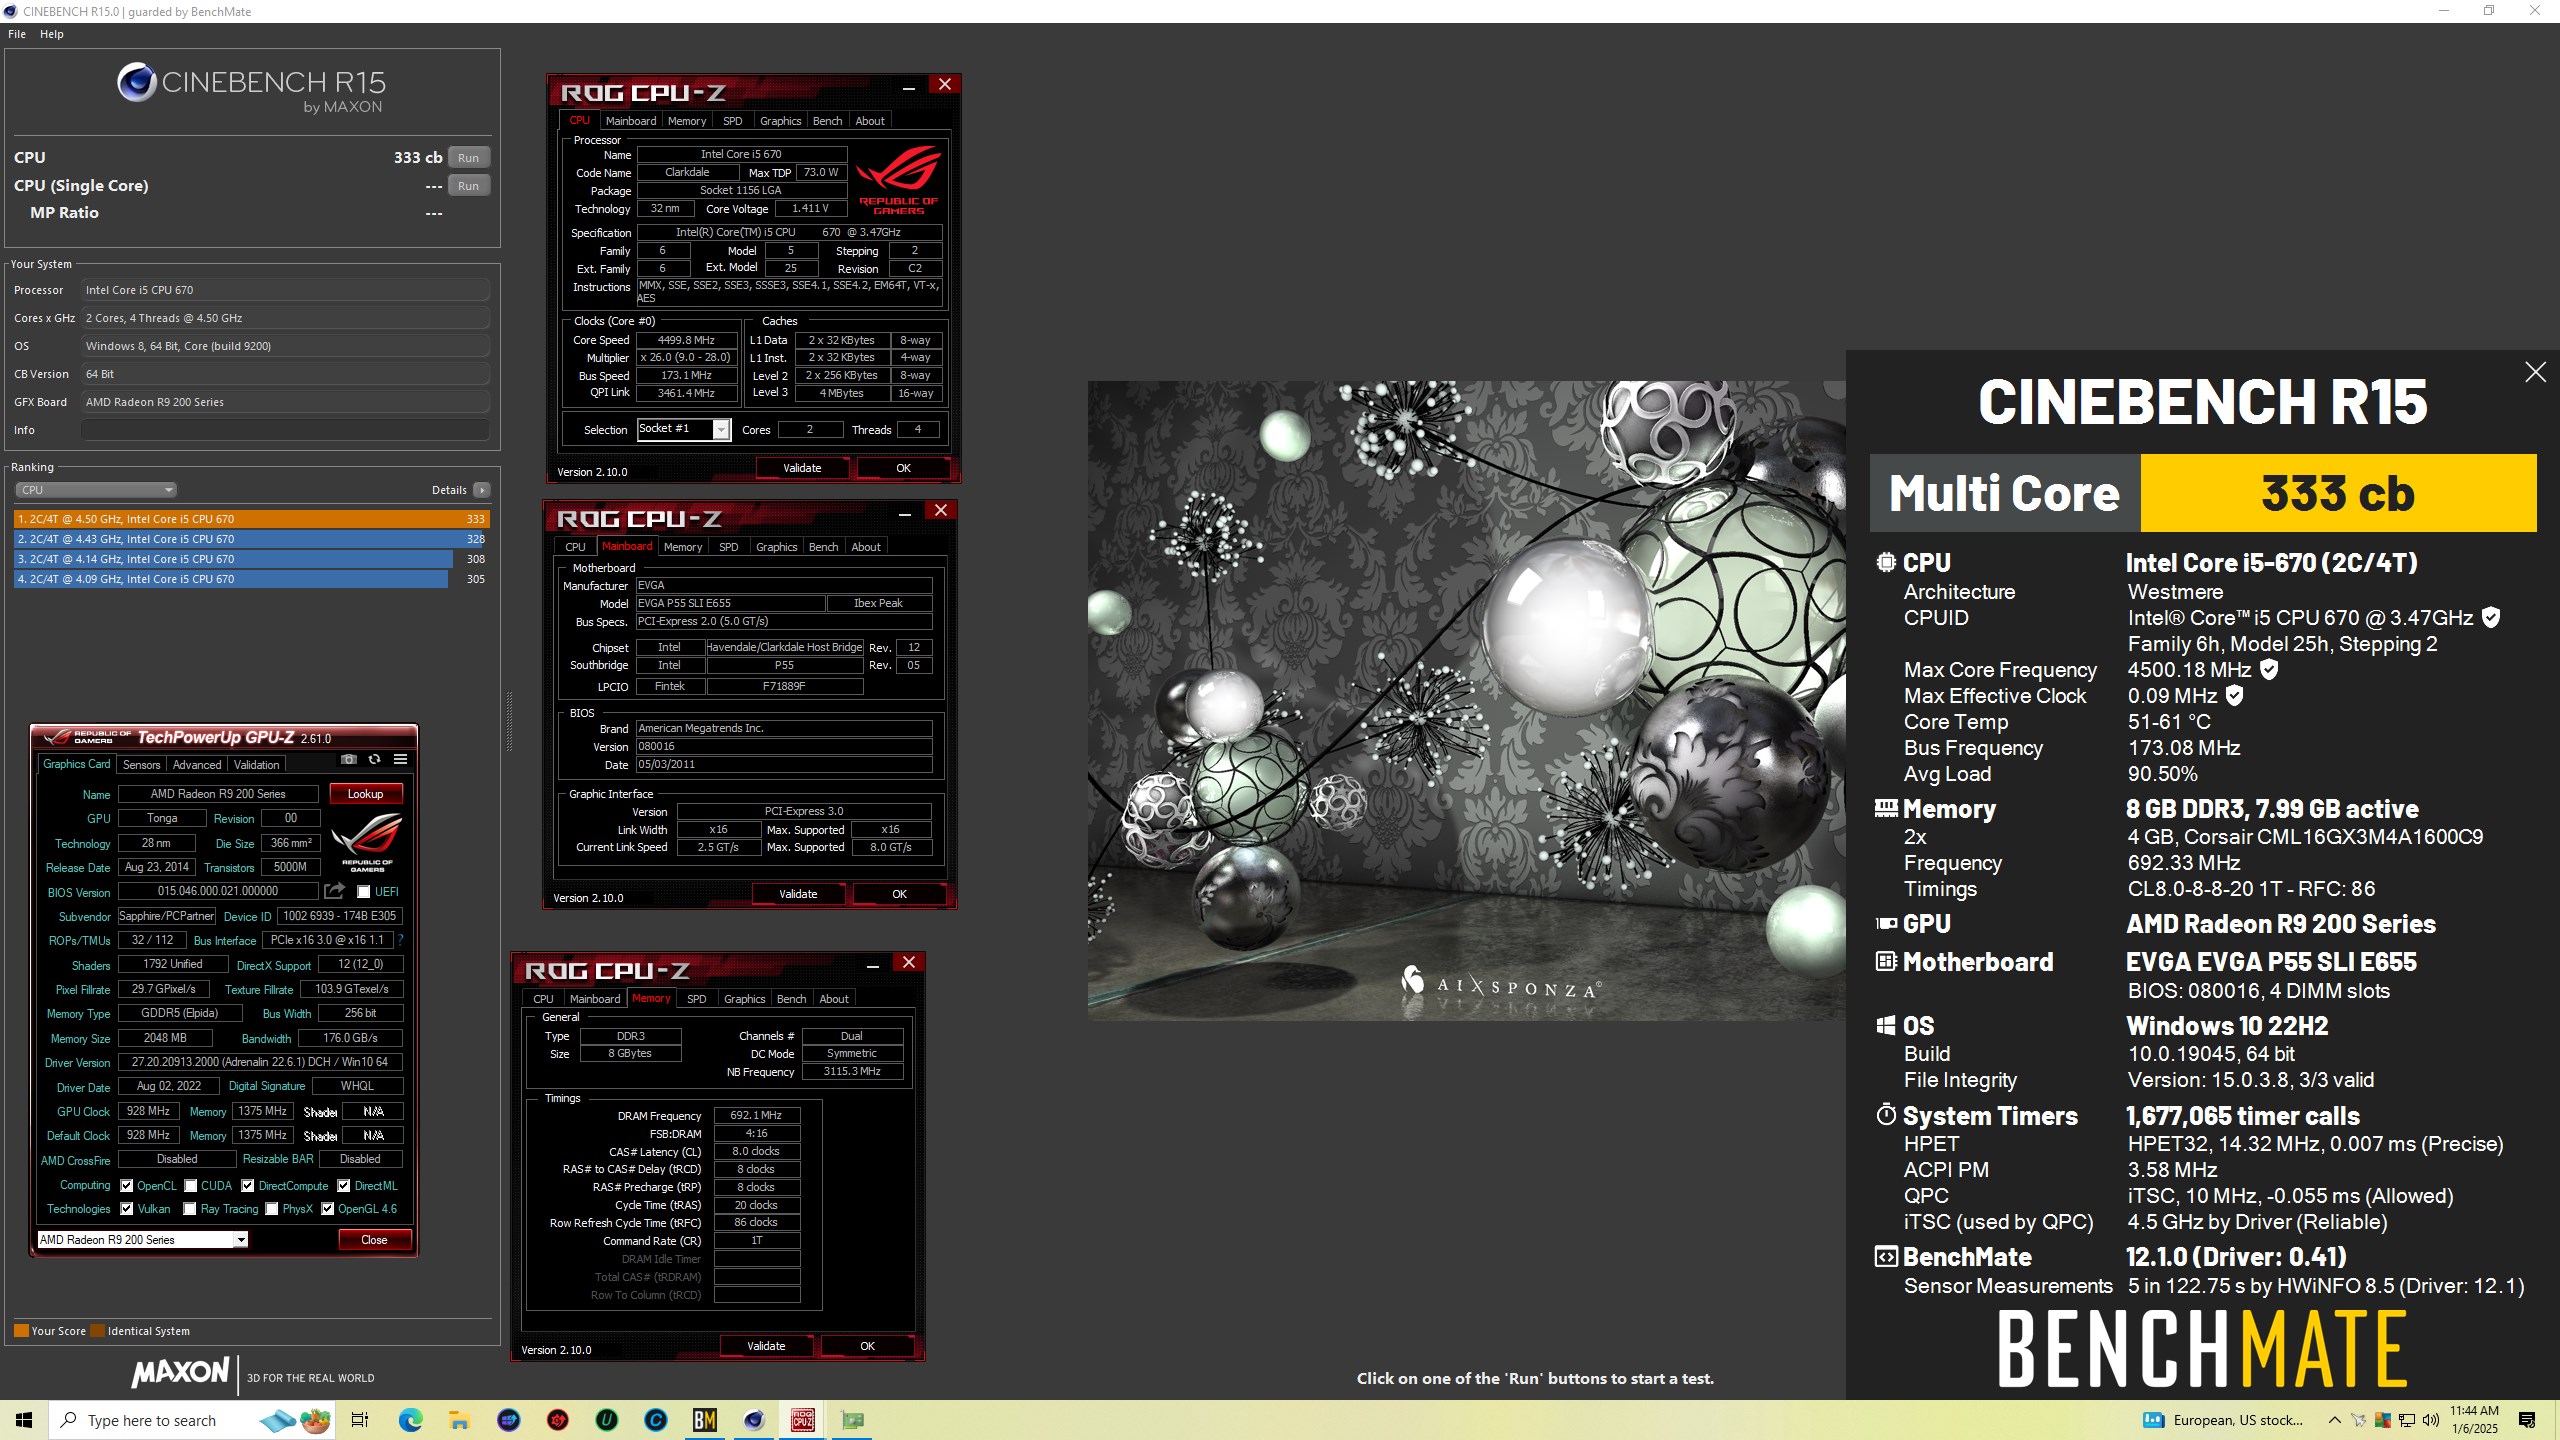Click the blue C icon in taskbar

coord(656,1420)
